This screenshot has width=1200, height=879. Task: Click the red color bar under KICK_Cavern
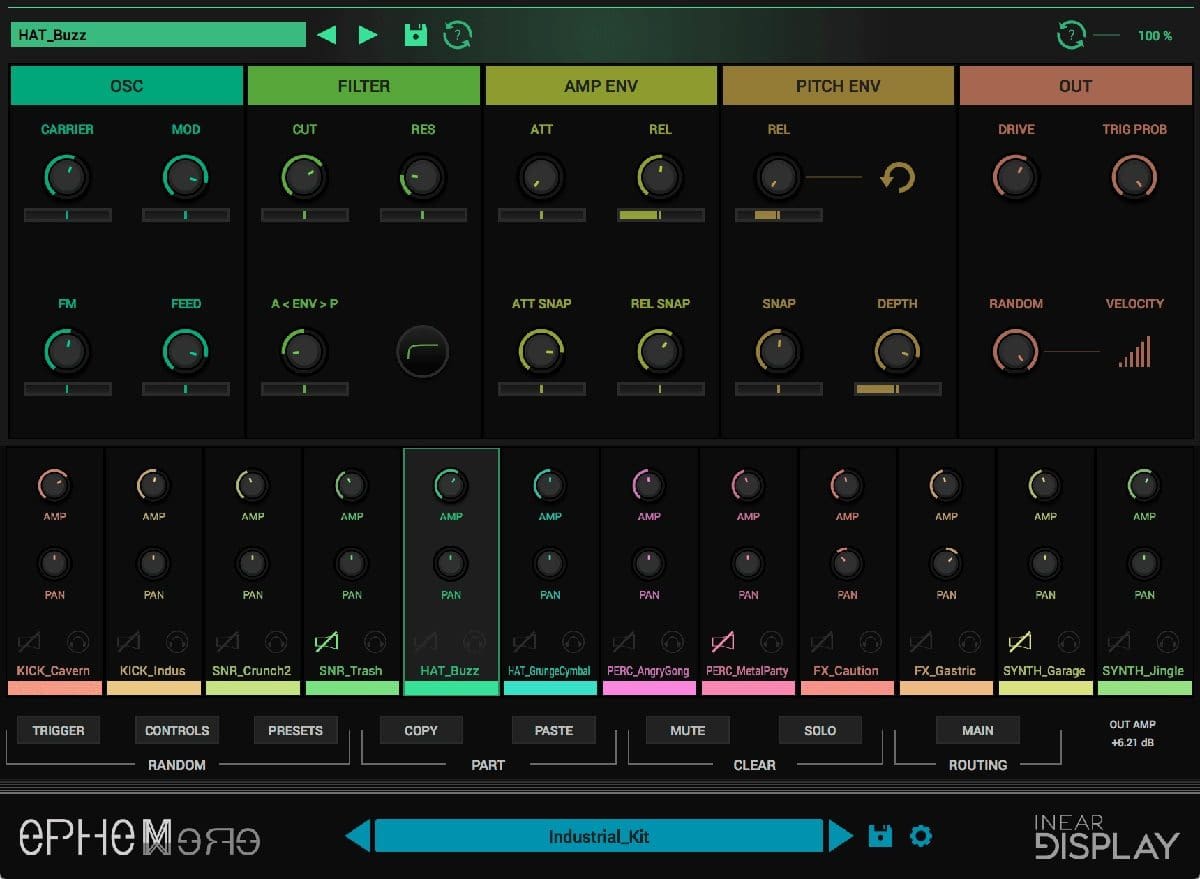tap(55, 688)
